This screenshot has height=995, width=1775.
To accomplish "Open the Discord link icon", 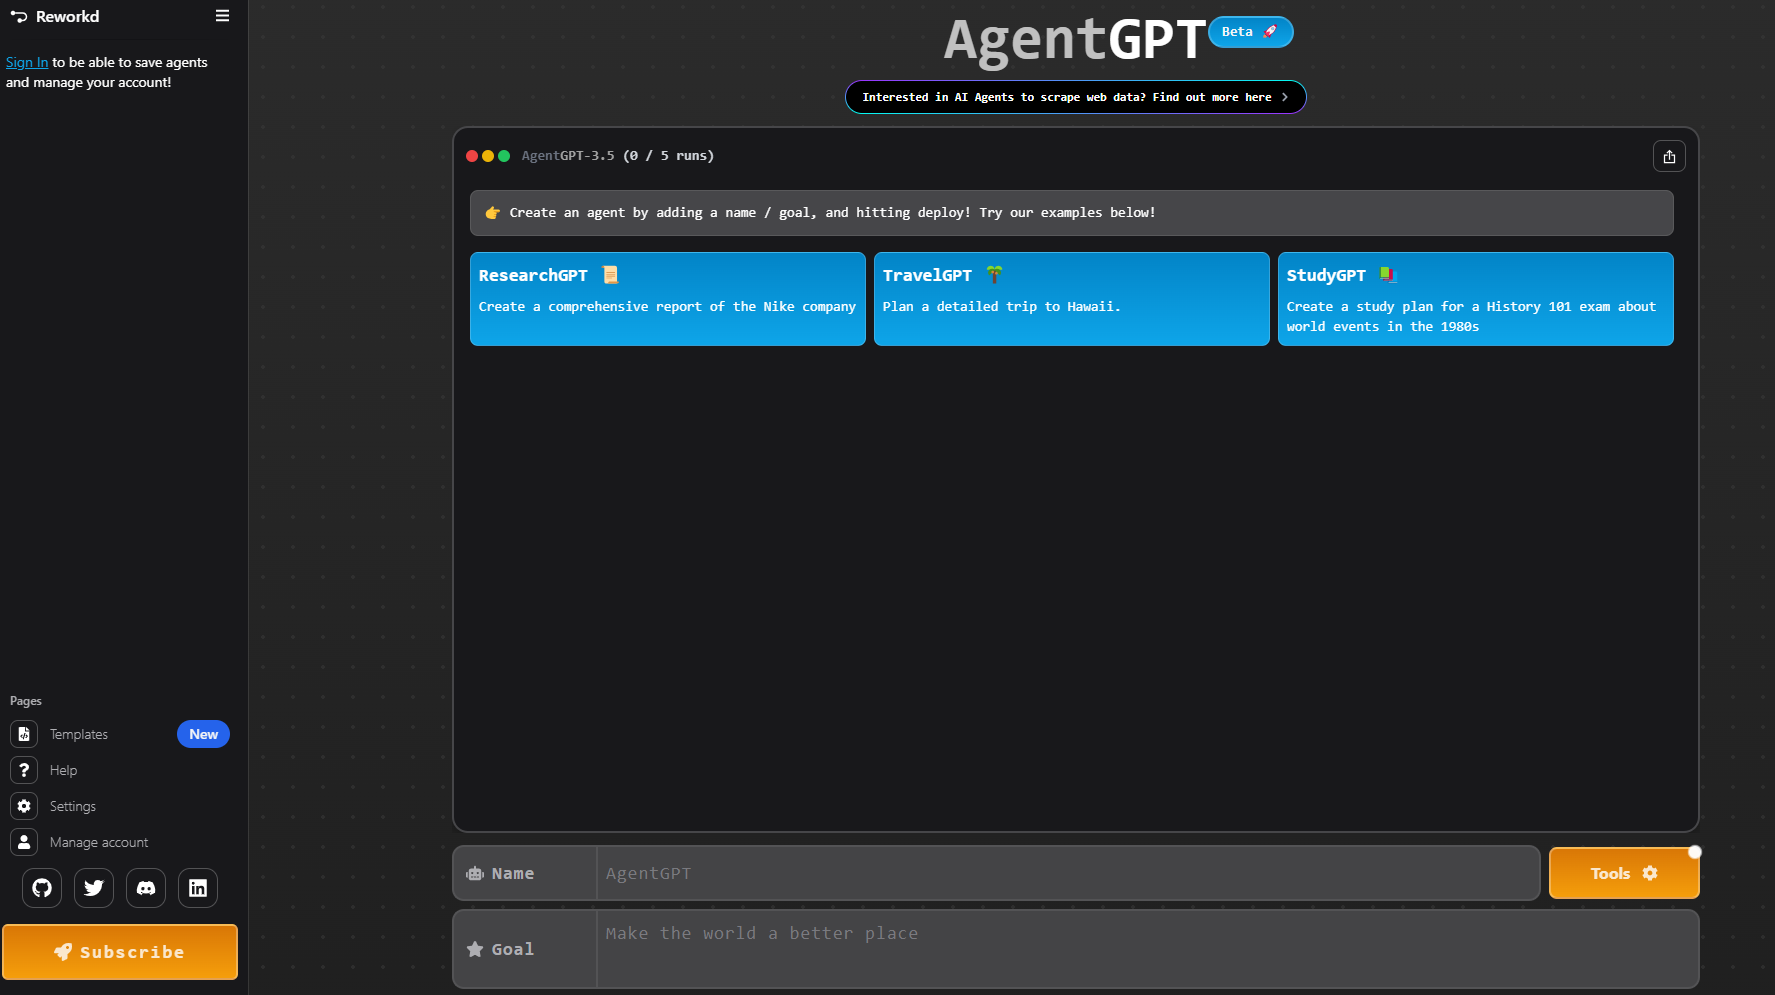I will coord(146,888).
